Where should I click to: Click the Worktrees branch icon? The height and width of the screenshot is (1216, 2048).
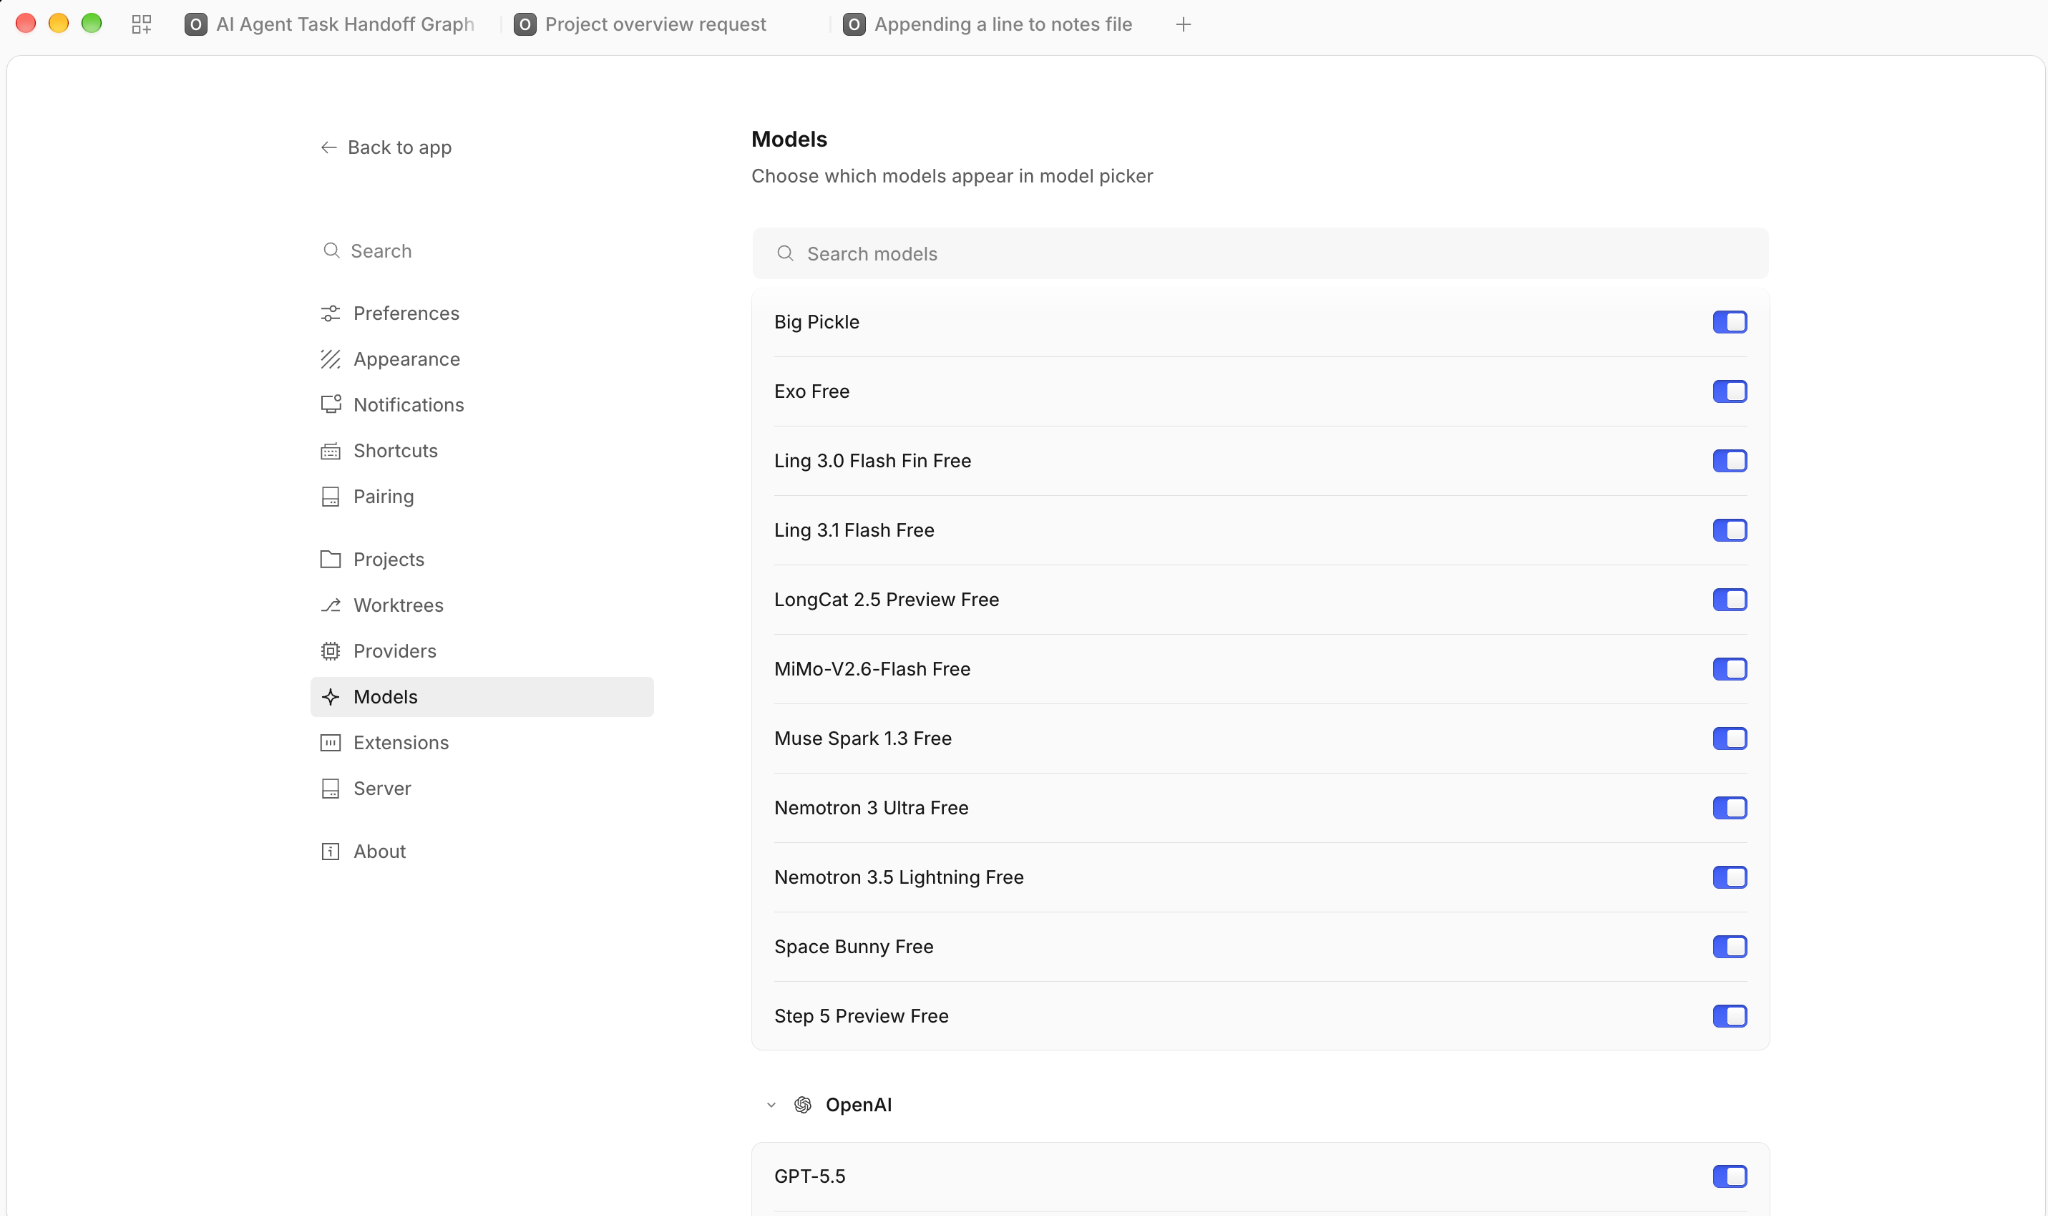click(330, 605)
